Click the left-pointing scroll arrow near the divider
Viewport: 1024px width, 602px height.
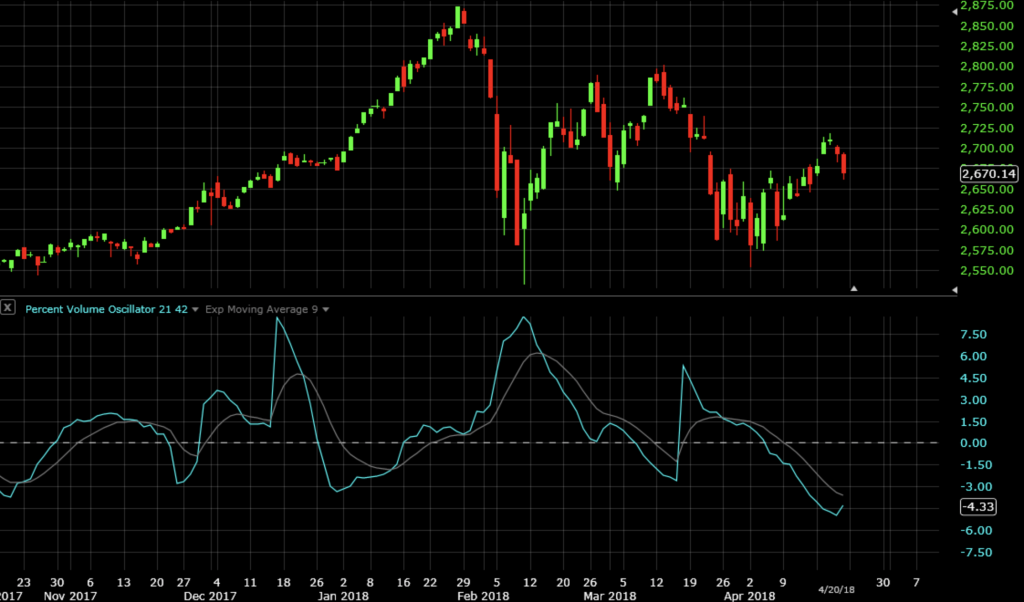tap(957, 291)
